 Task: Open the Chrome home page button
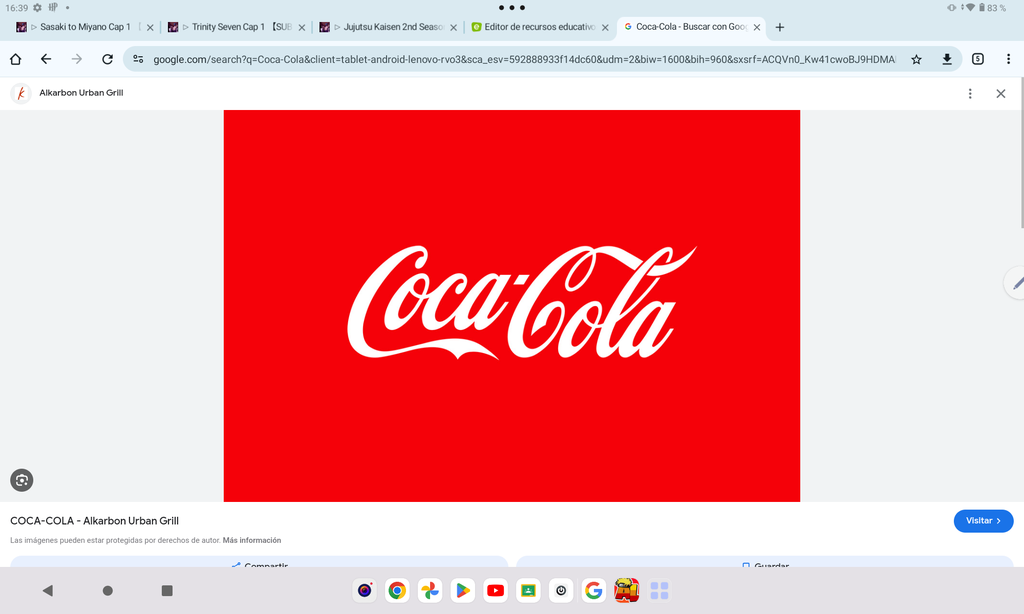pyautogui.click(x=16, y=59)
